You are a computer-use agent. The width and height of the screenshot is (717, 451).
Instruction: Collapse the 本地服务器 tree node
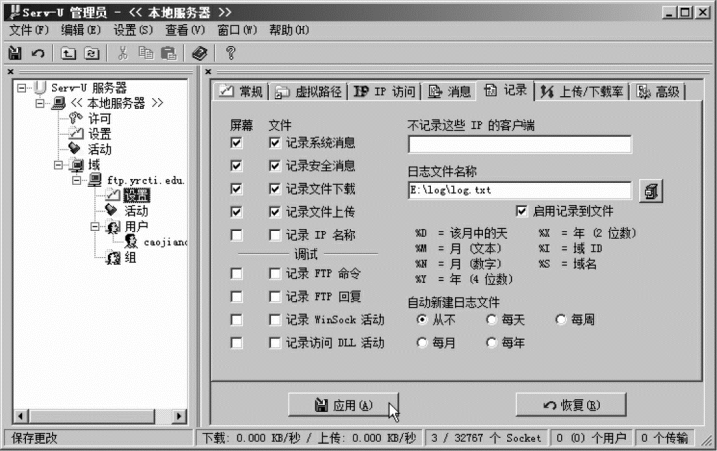pos(40,103)
